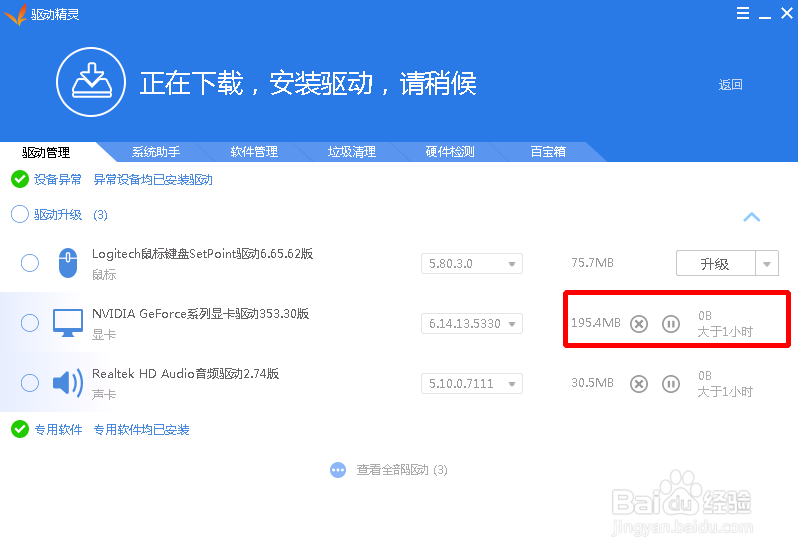Viewport: 798px width, 555px height.
Task: Click 查看全部驱动 (3) link
Action: [402, 470]
